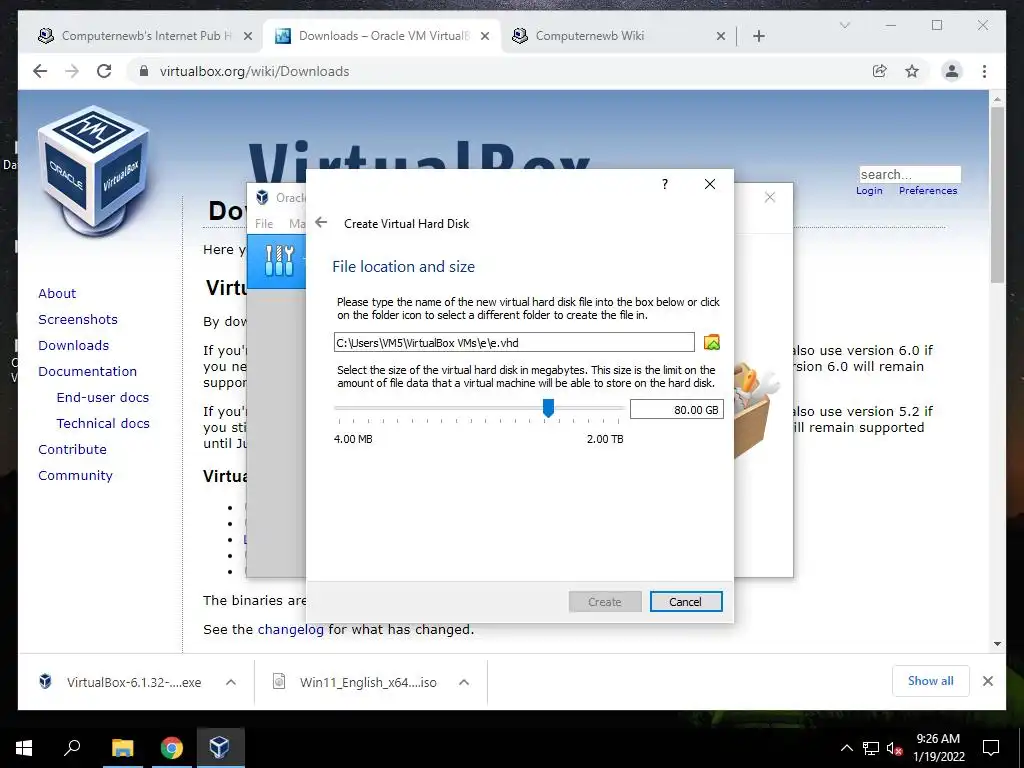Reload the VirtualBox downloads page
This screenshot has width=1024, height=768.
104,71
